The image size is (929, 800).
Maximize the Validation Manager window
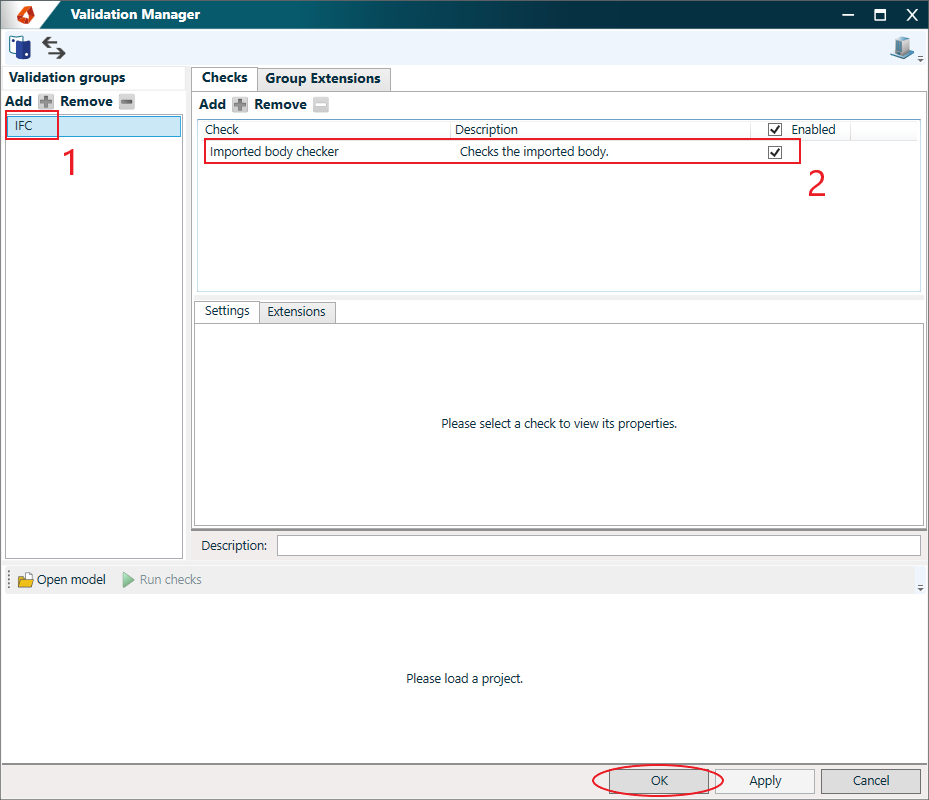880,15
